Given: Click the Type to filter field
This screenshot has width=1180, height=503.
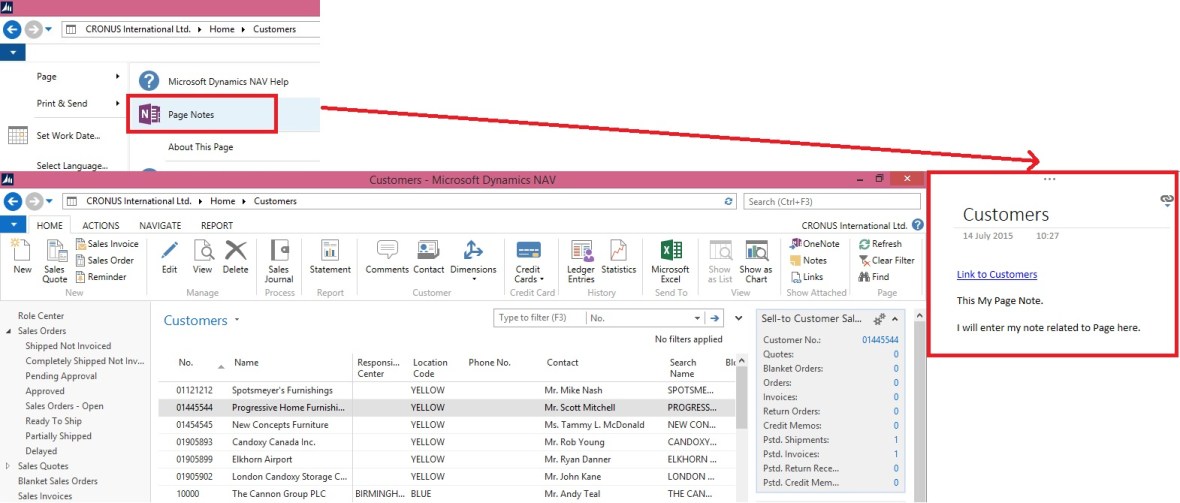Looking at the screenshot, I should pyautogui.click(x=539, y=319).
